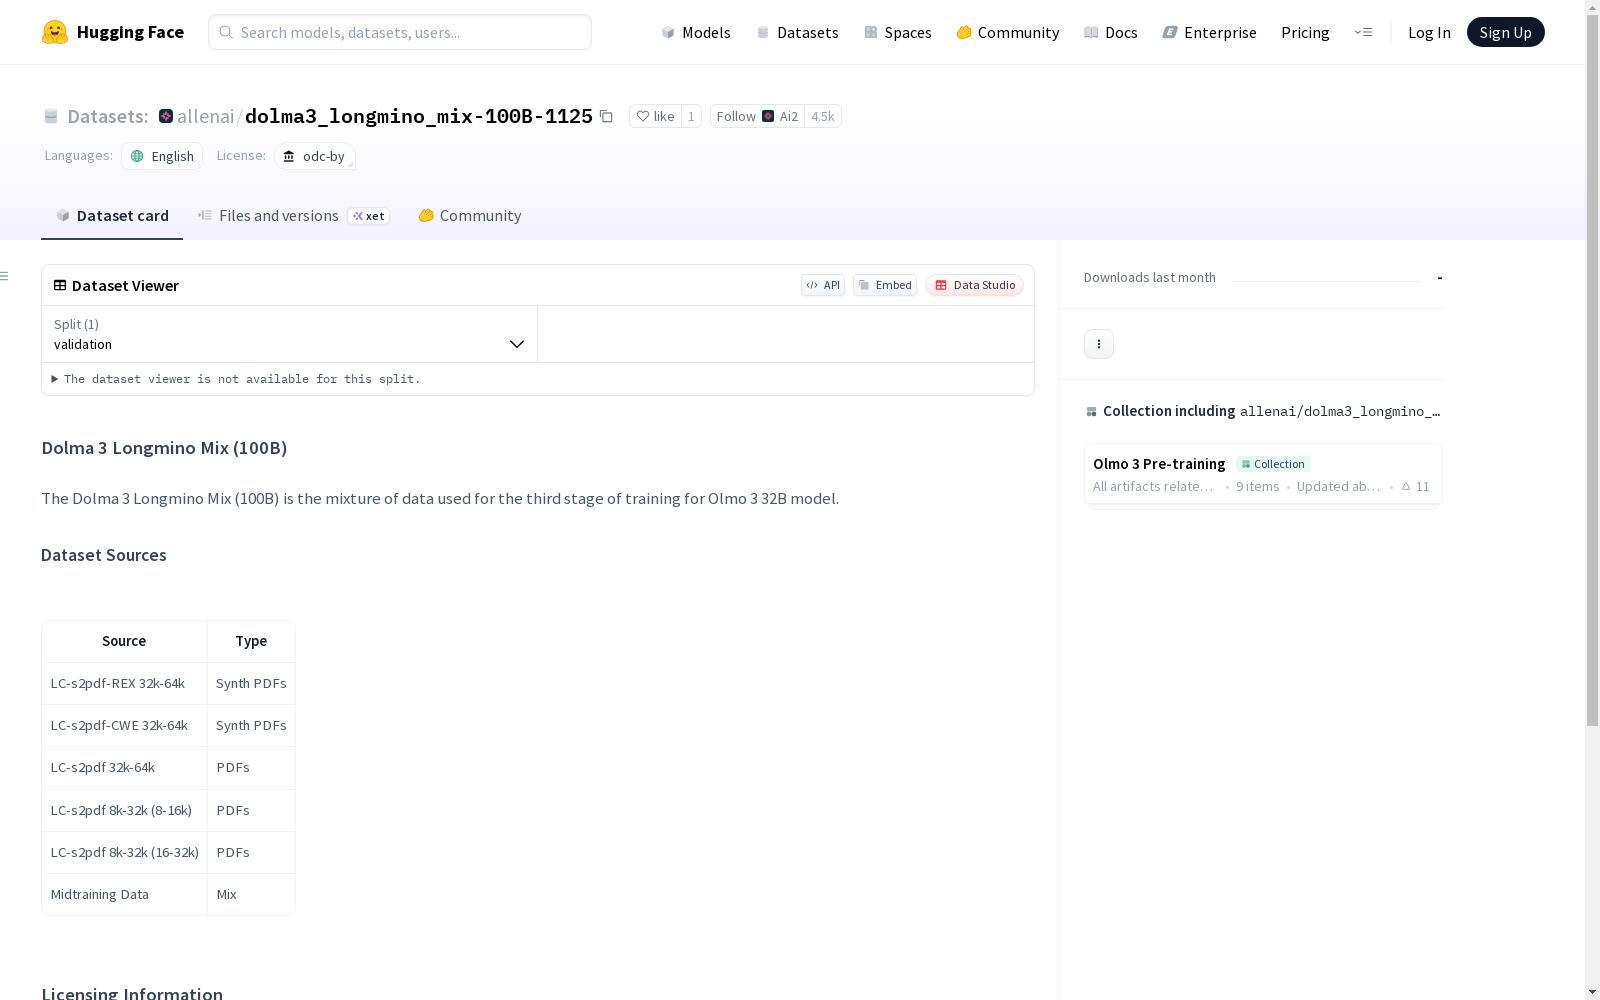The image size is (1600, 1000).
Task: Open the Dataset Viewer API button
Action: [823, 285]
